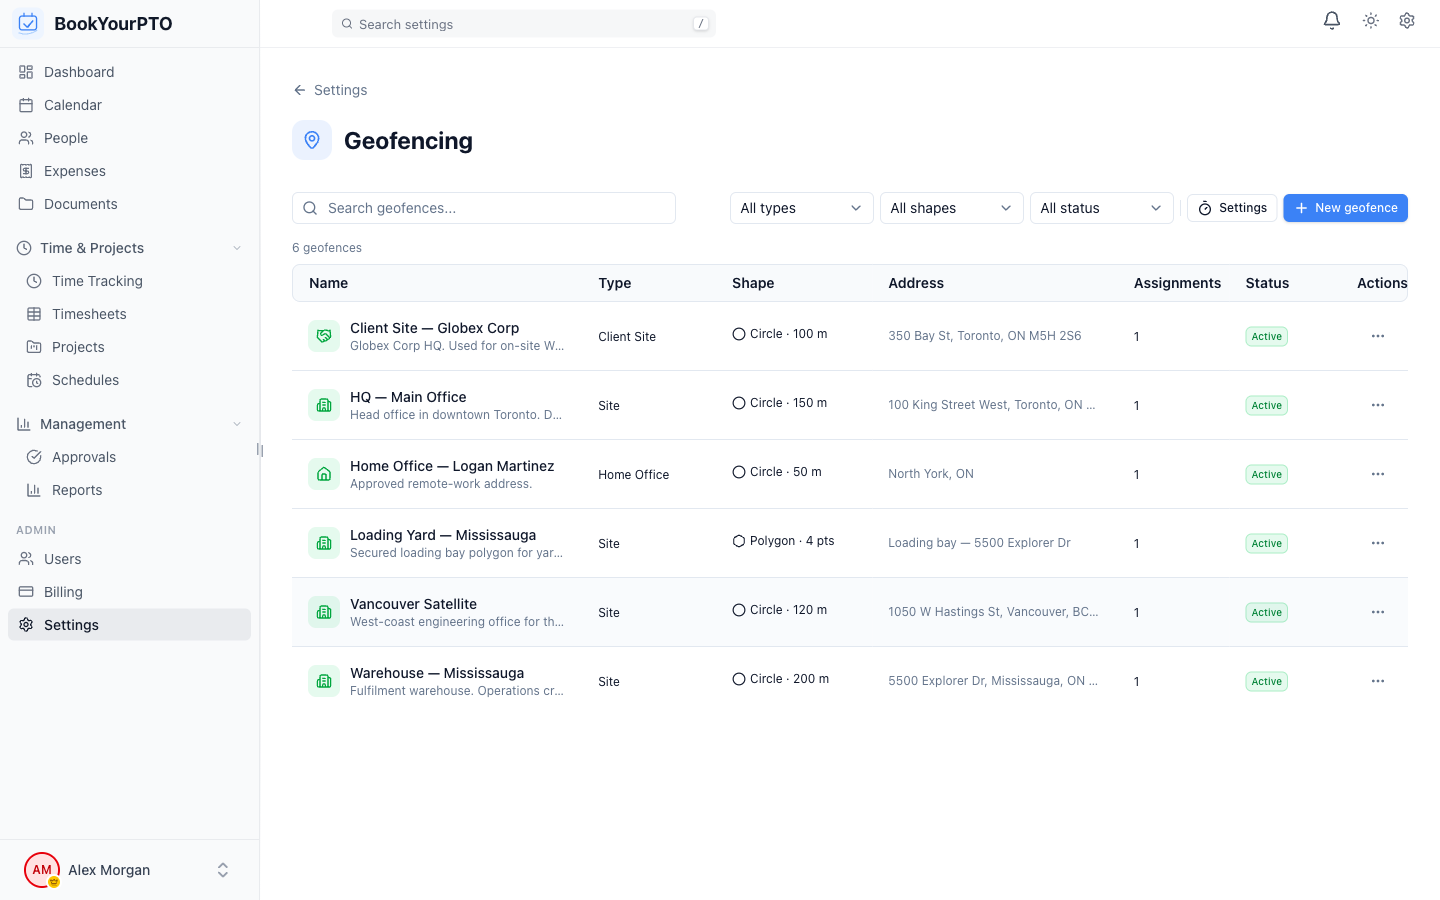Open Calendar from the sidebar icon
Image resolution: width=1440 pixels, height=900 pixels.
pos(24,104)
